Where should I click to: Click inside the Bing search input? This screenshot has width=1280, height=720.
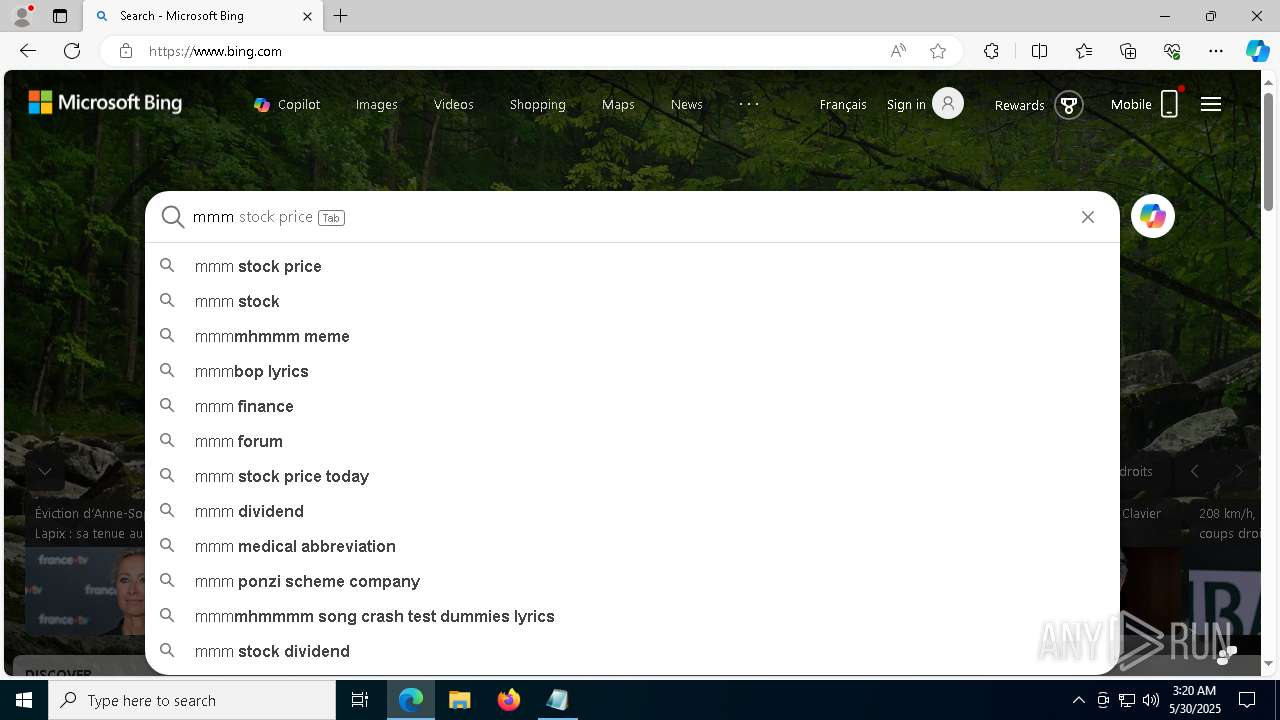pos(630,217)
